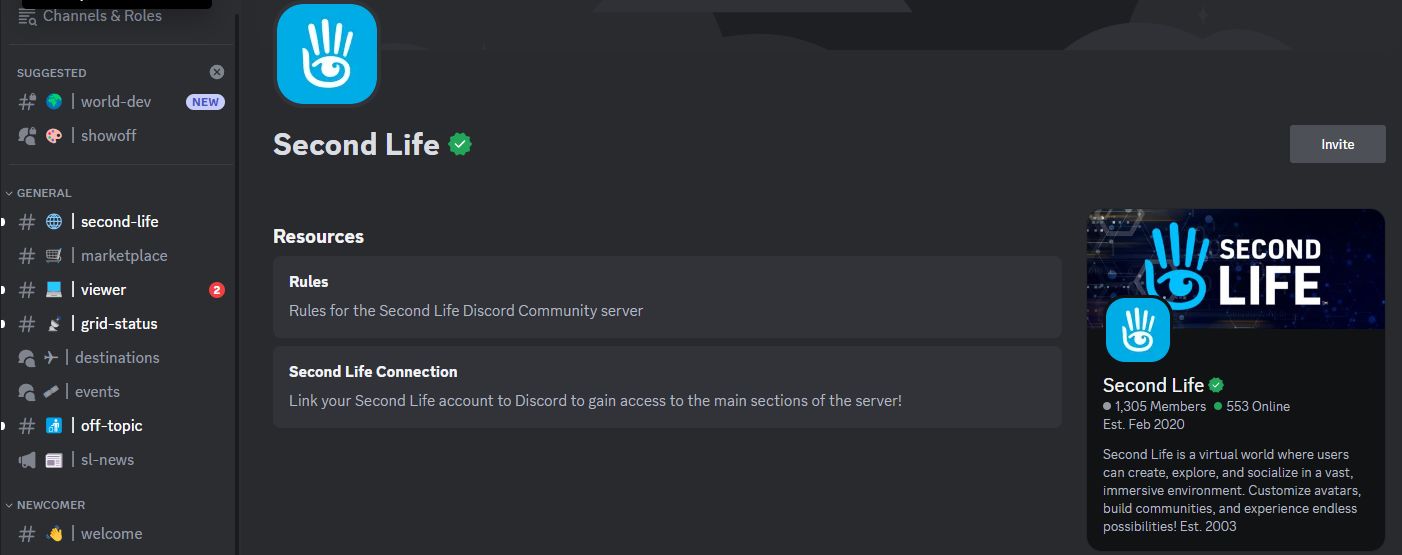The image size is (1402, 555).
Task: Open the world-dev channel
Action: [x=116, y=102]
